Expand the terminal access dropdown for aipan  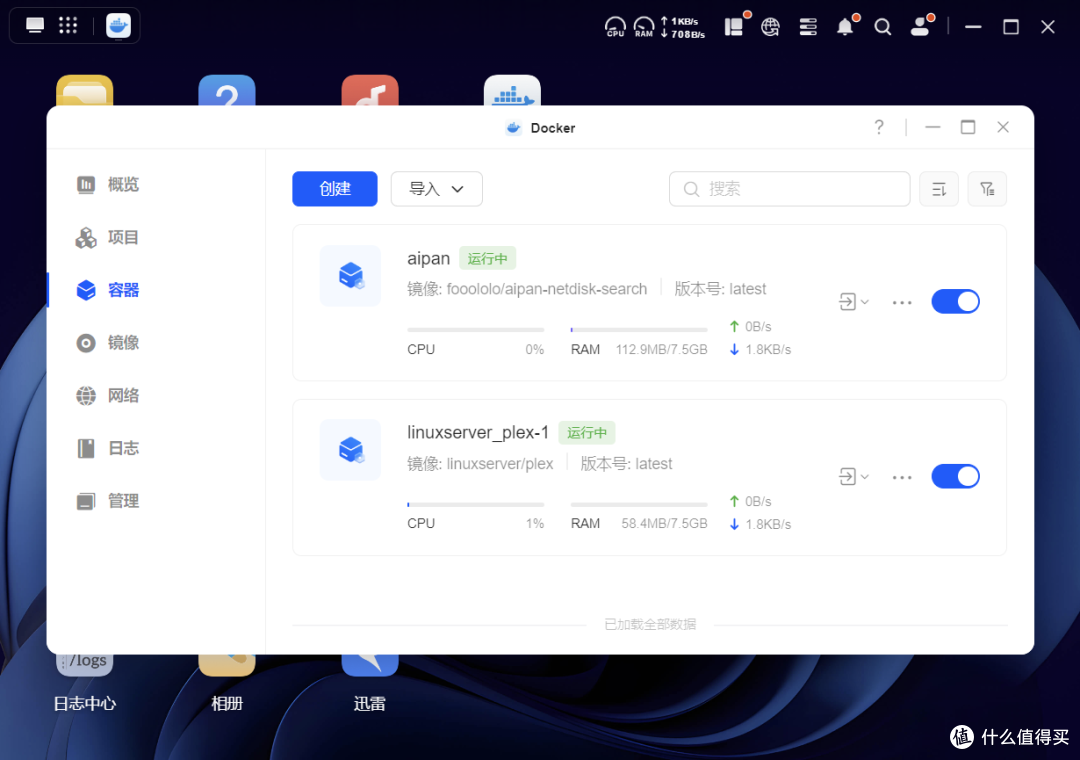tap(854, 302)
